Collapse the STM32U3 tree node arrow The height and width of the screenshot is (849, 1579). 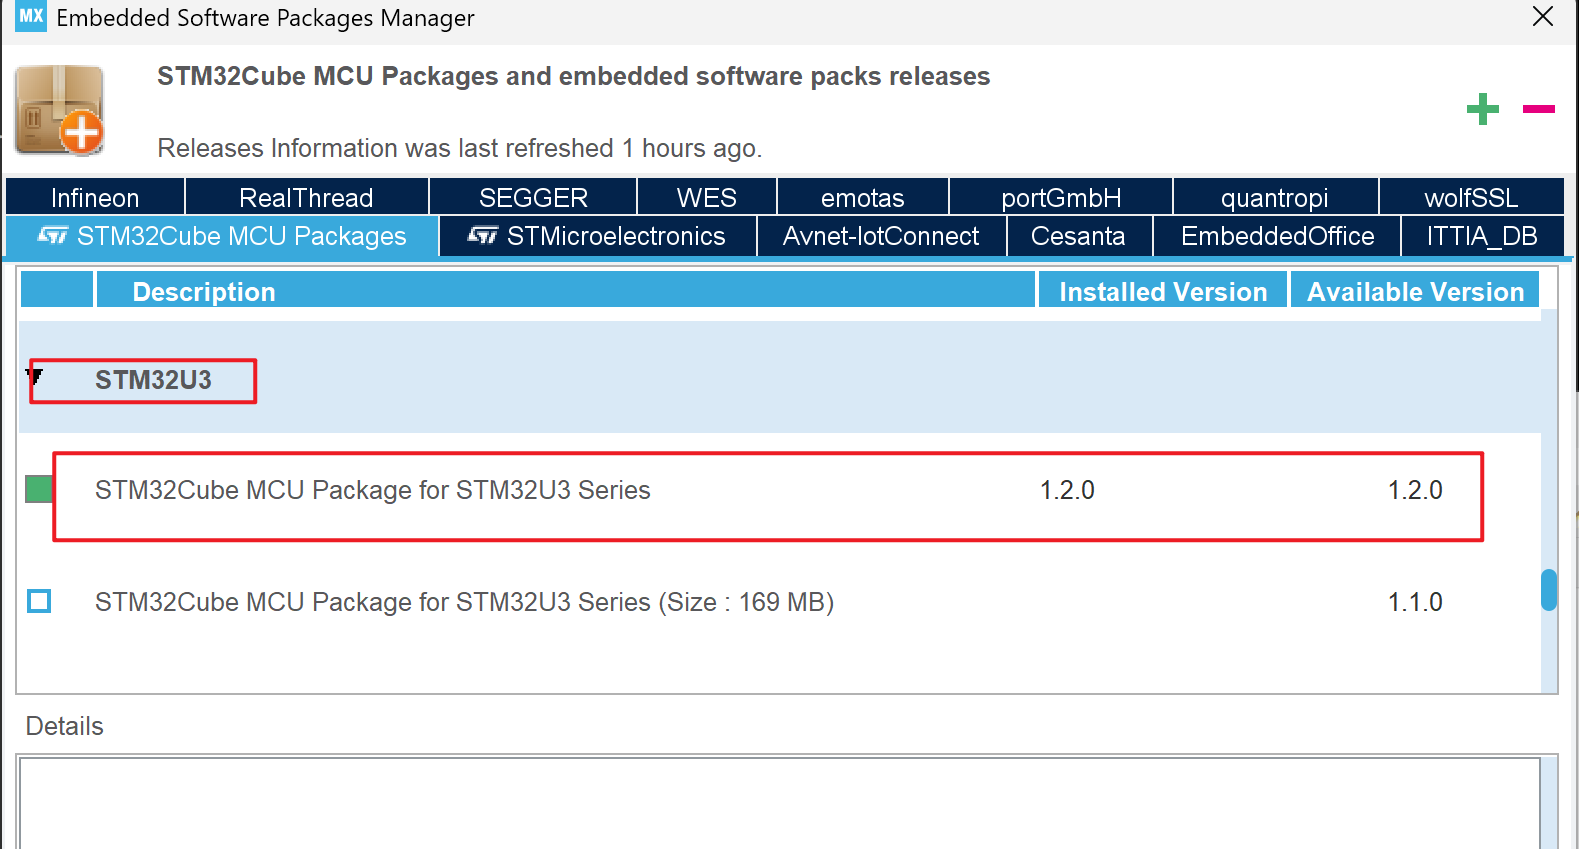(35, 377)
